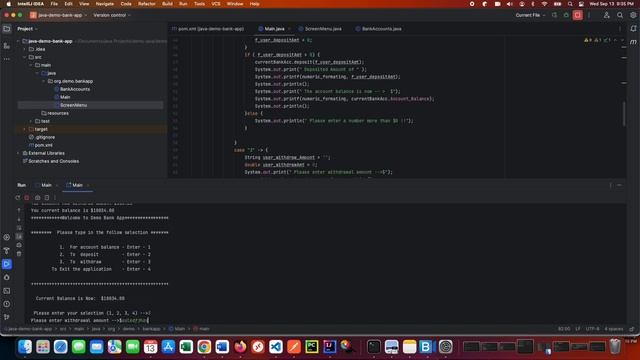Stop process in the Run panel toolbar

point(27,198)
